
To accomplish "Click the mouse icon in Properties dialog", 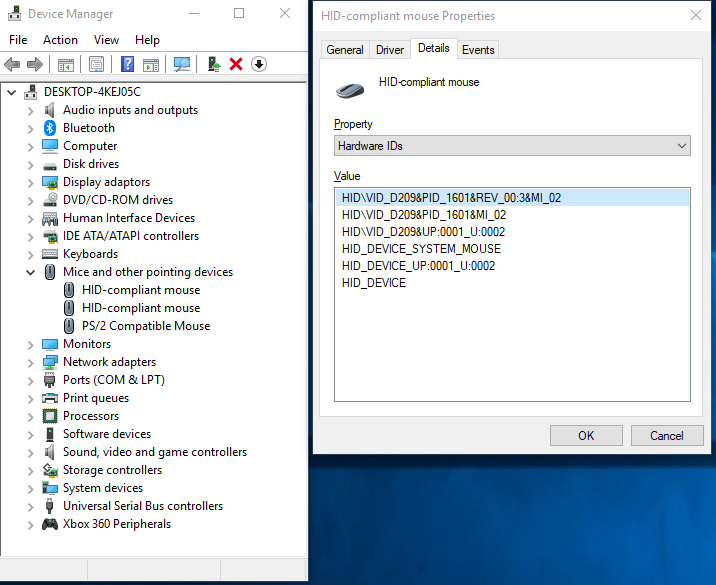I will tap(350, 90).
